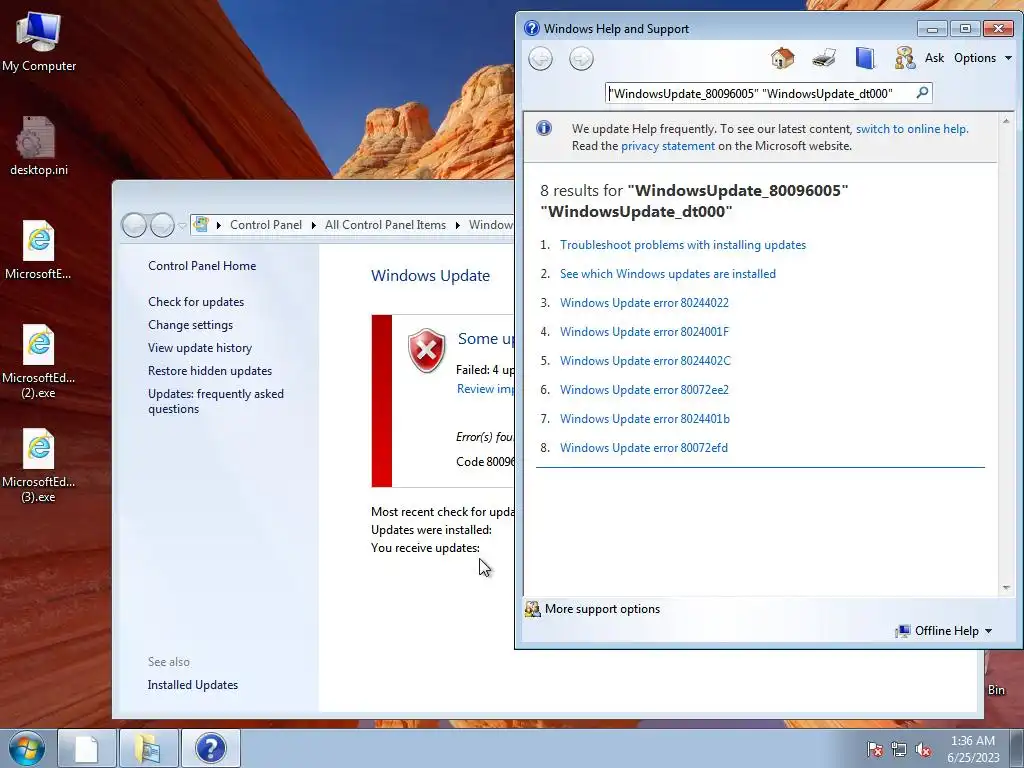Image resolution: width=1024 pixels, height=768 pixels.
Task: Click More support options icon
Action: pos(533,609)
